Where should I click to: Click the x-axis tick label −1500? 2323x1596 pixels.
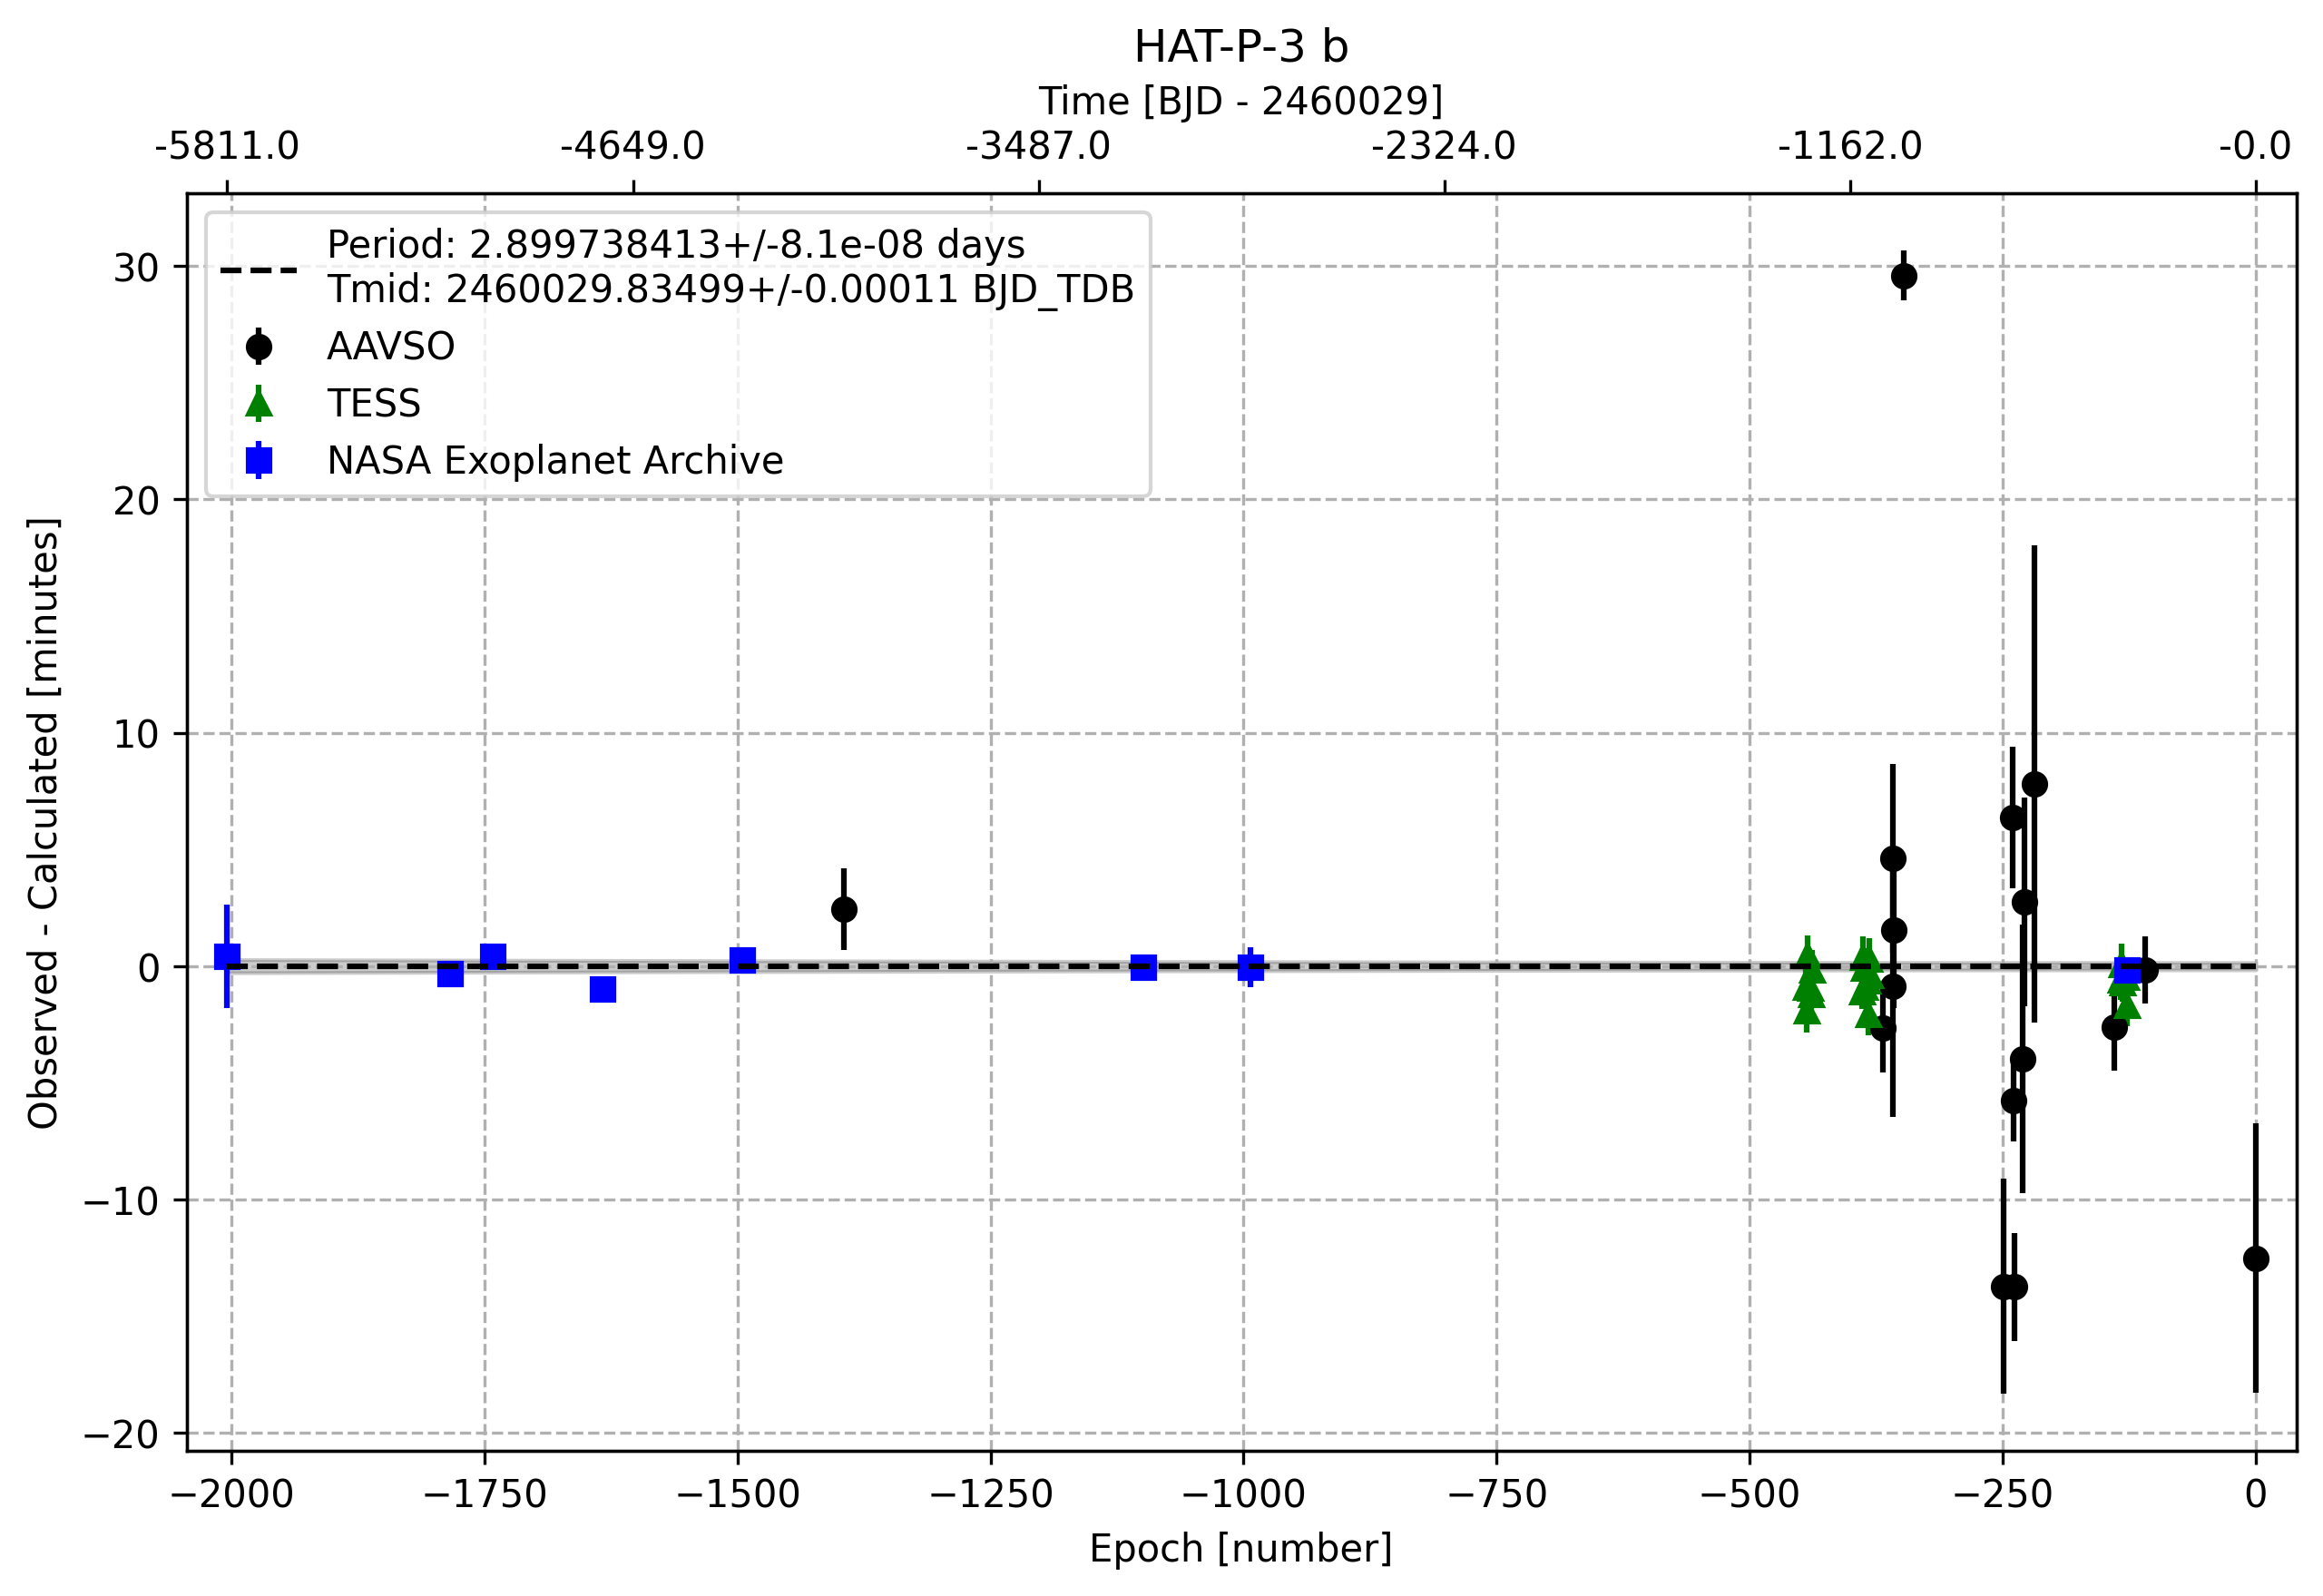738,1495
